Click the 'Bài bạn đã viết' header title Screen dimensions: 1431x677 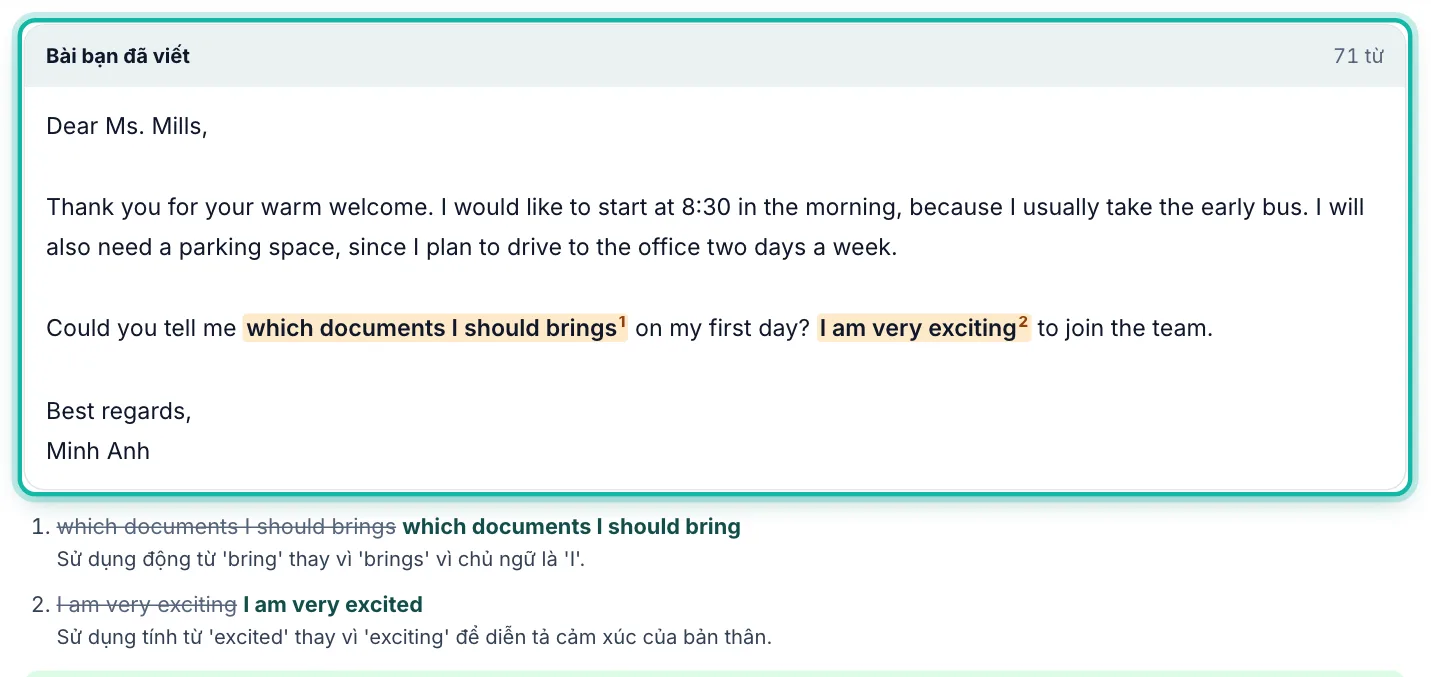pyautogui.click(x=118, y=56)
